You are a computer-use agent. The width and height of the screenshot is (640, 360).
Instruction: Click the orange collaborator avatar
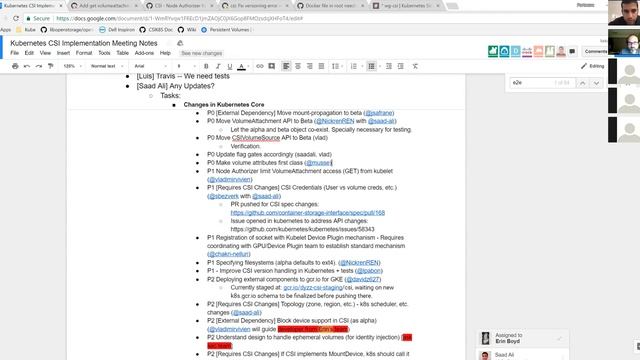coord(538,51)
